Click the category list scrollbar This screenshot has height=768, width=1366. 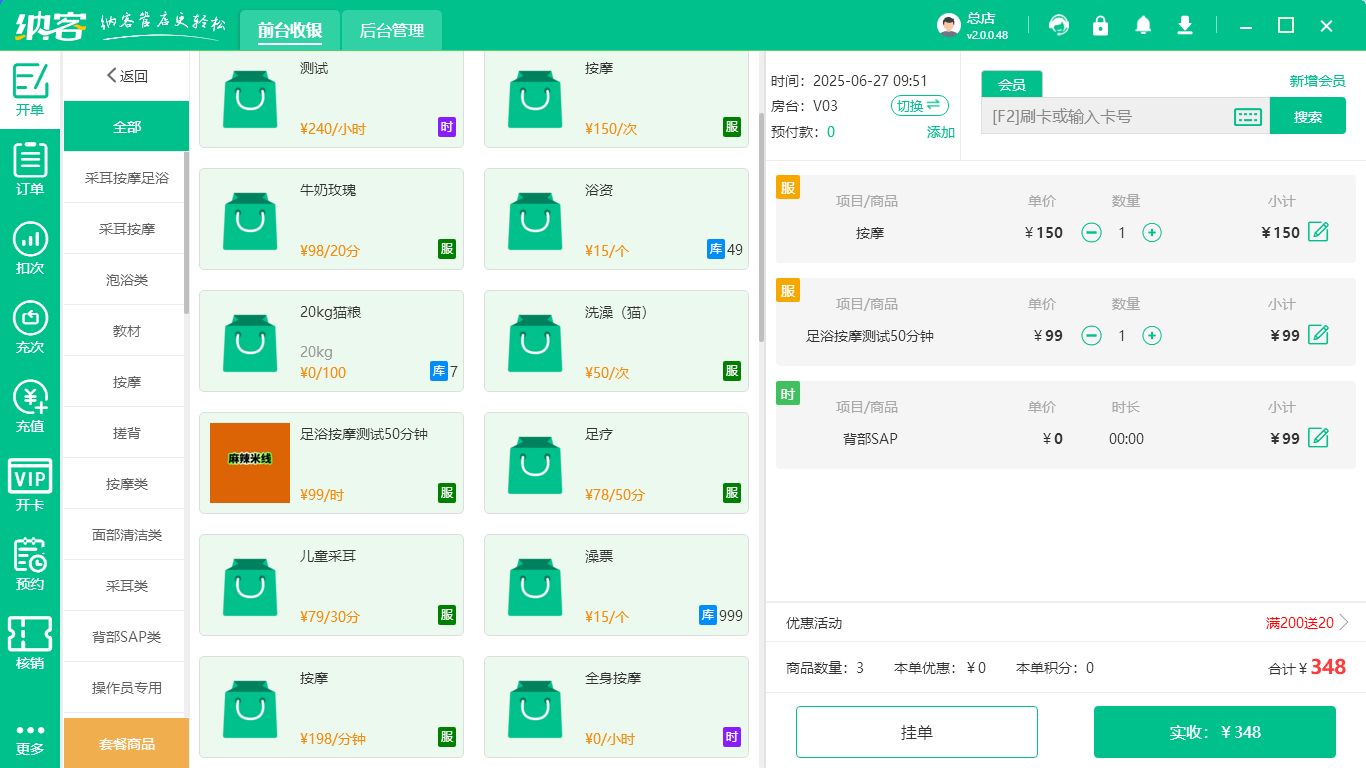(x=186, y=234)
